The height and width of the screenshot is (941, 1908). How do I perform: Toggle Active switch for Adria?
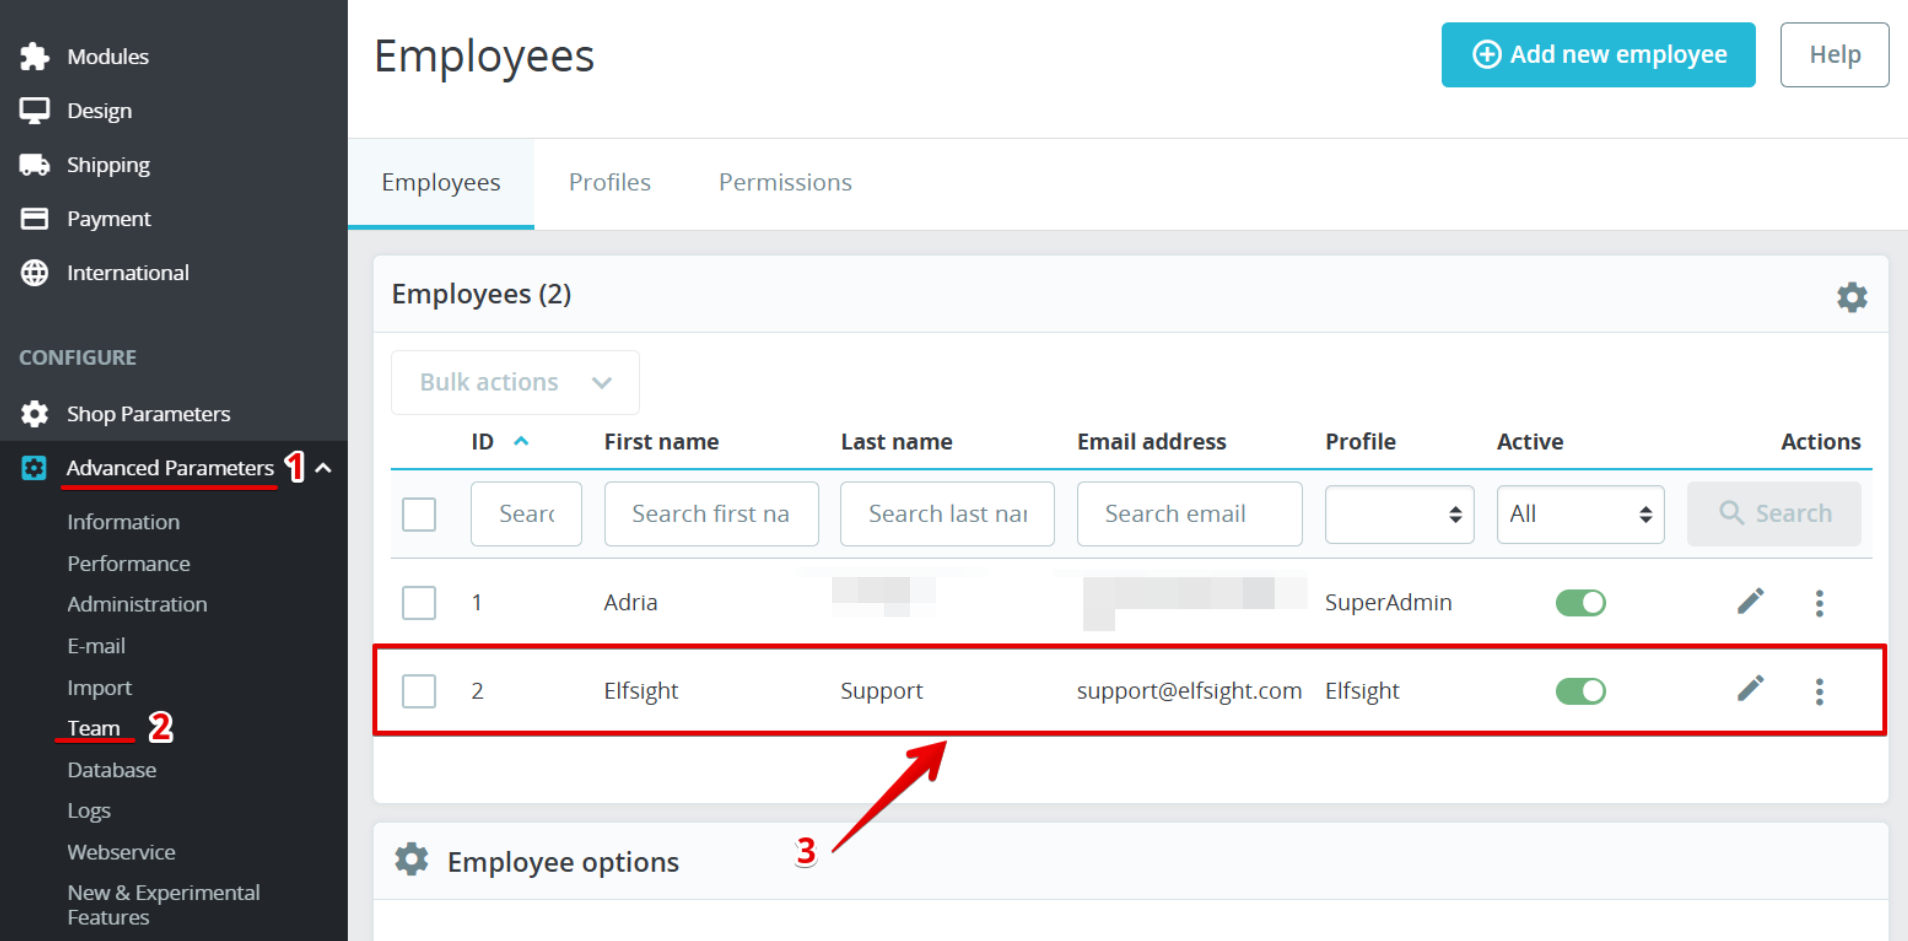(x=1580, y=603)
